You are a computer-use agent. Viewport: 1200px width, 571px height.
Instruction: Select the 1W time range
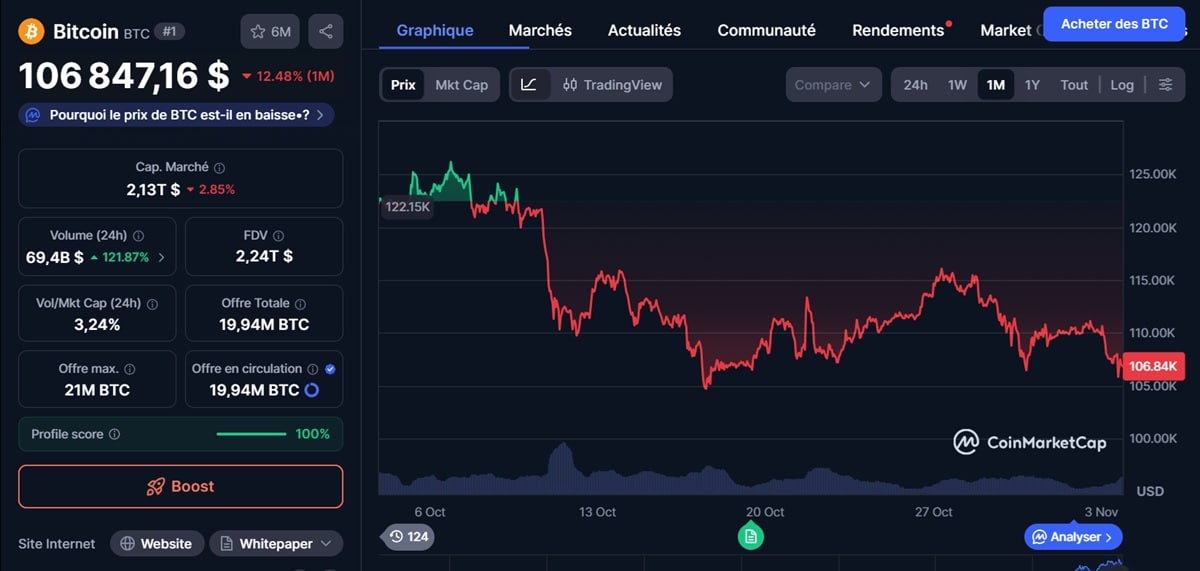[958, 85]
